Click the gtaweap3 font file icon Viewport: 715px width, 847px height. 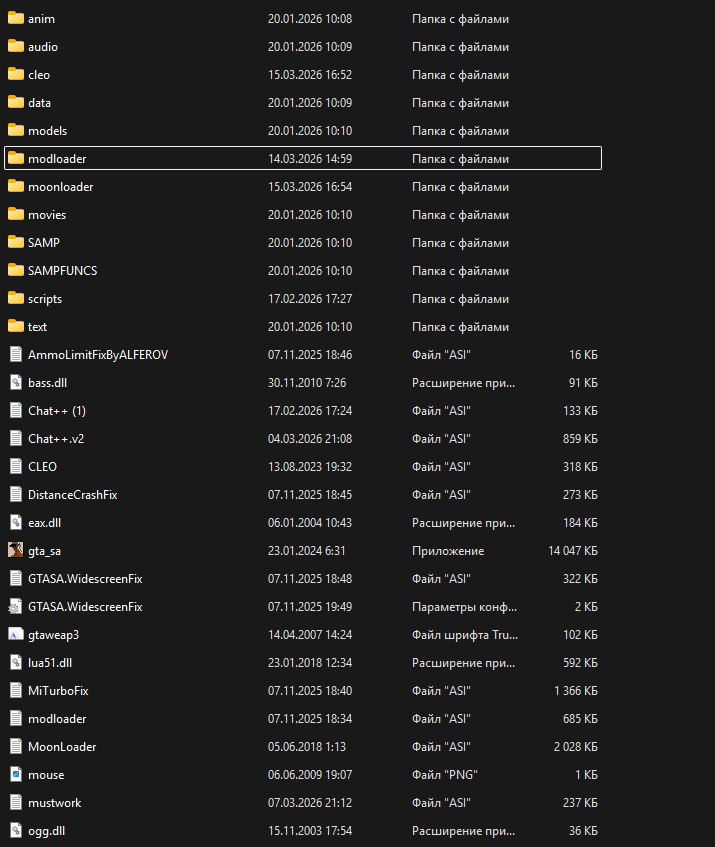point(15,635)
